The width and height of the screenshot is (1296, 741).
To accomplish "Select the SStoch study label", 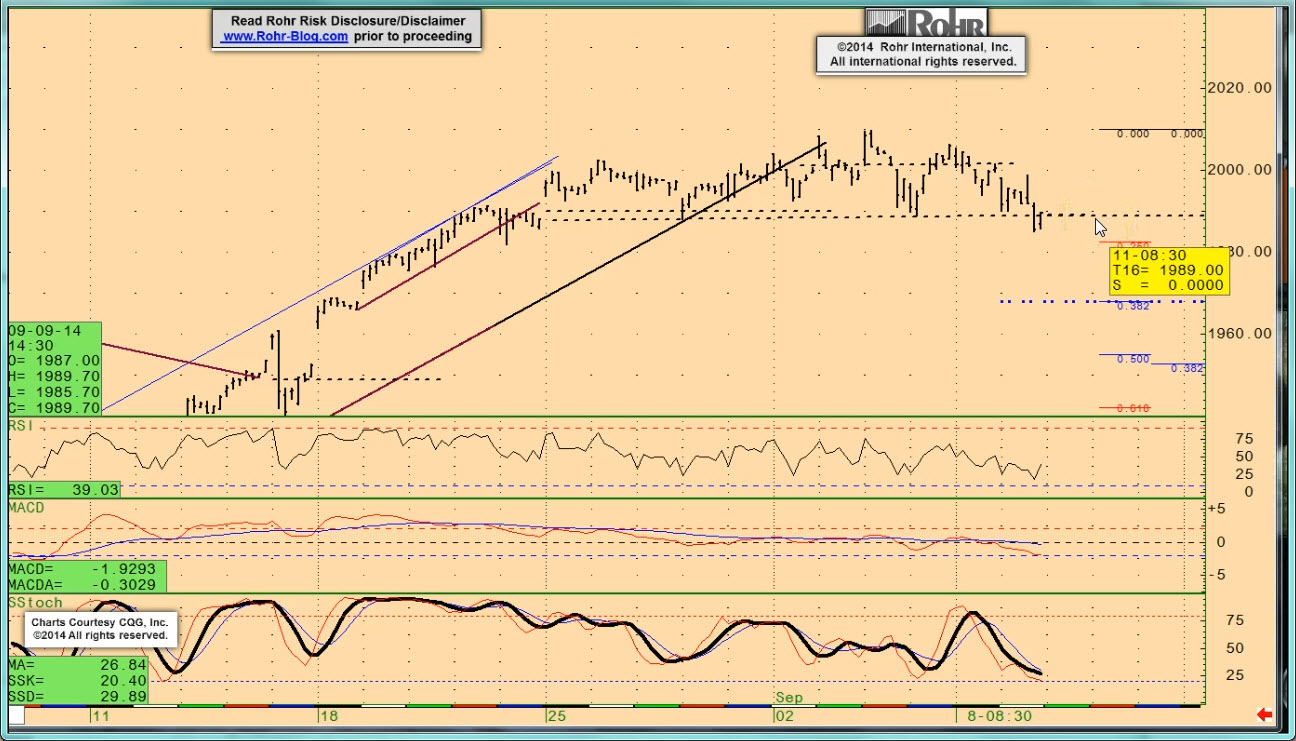I will (x=35, y=603).
